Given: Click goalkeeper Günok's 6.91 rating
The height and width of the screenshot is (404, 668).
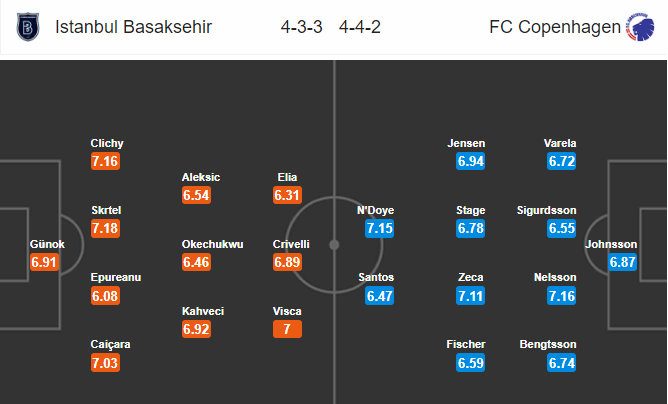Looking at the screenshot, I should 44,262.
